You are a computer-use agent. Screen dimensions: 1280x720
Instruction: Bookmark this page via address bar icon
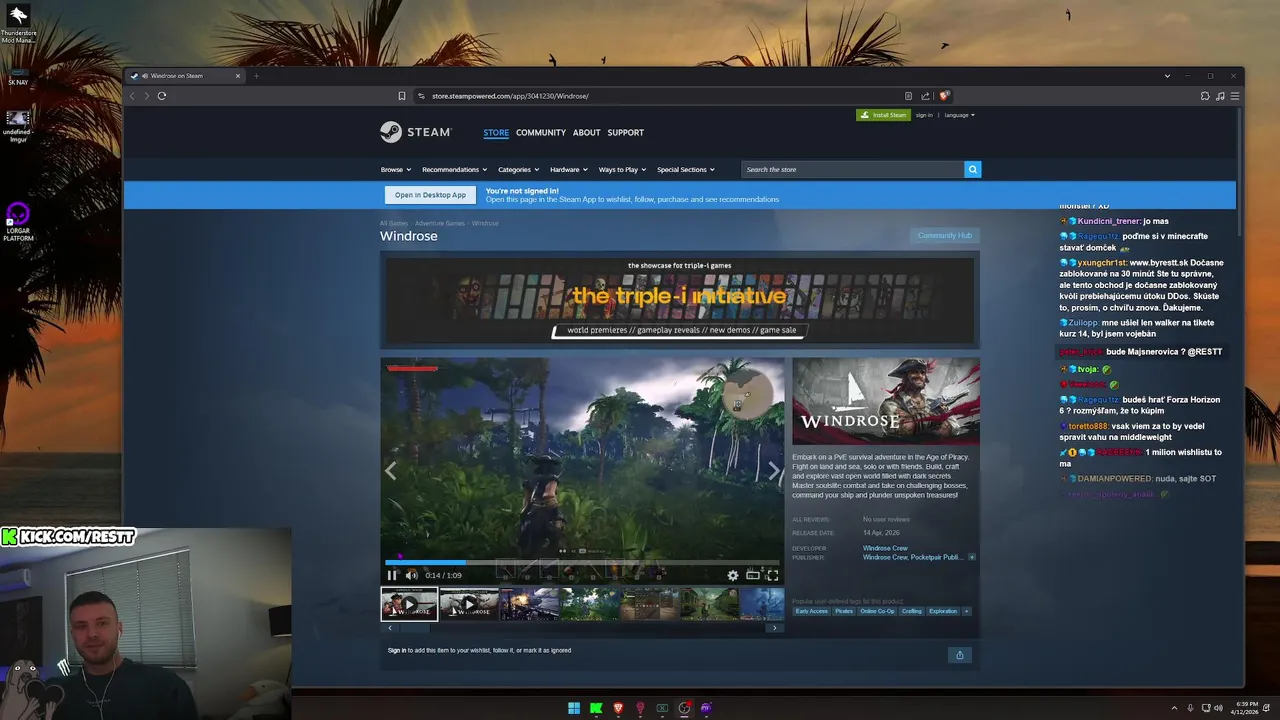pyautogui.click(x=402, y=96)
